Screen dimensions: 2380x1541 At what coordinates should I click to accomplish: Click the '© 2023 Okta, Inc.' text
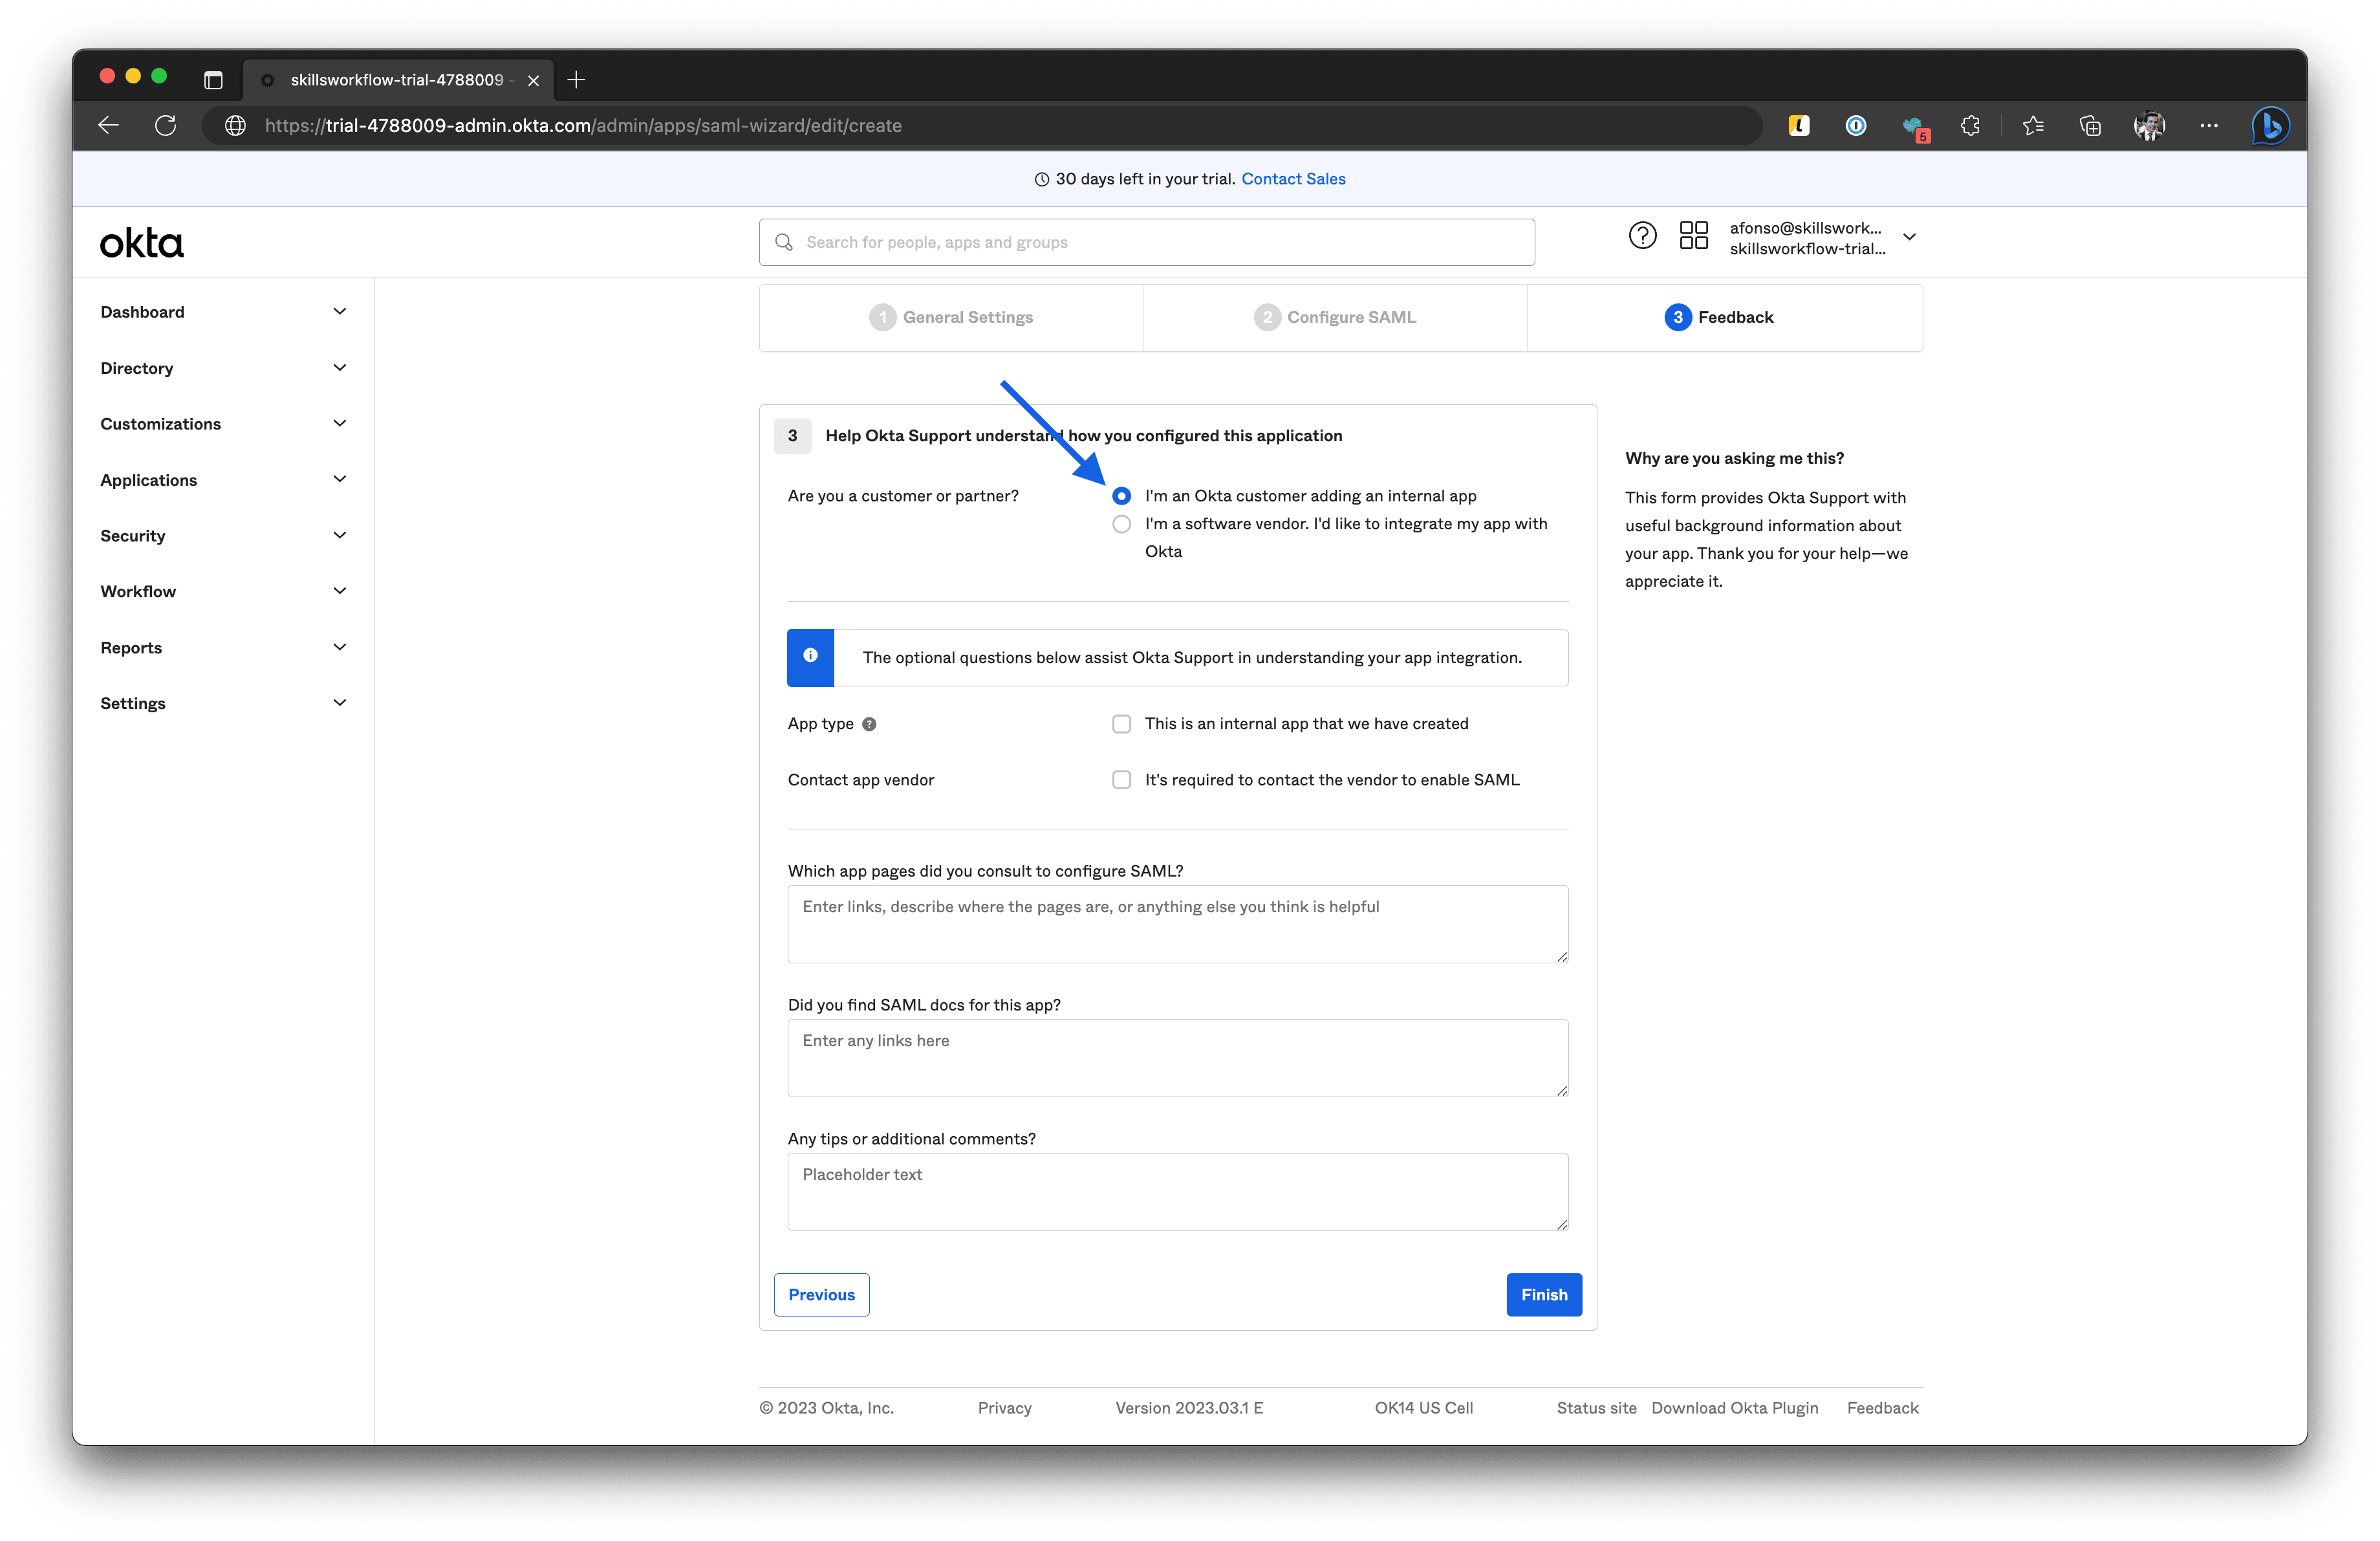pyautogui.click(x=826, y=1408)
